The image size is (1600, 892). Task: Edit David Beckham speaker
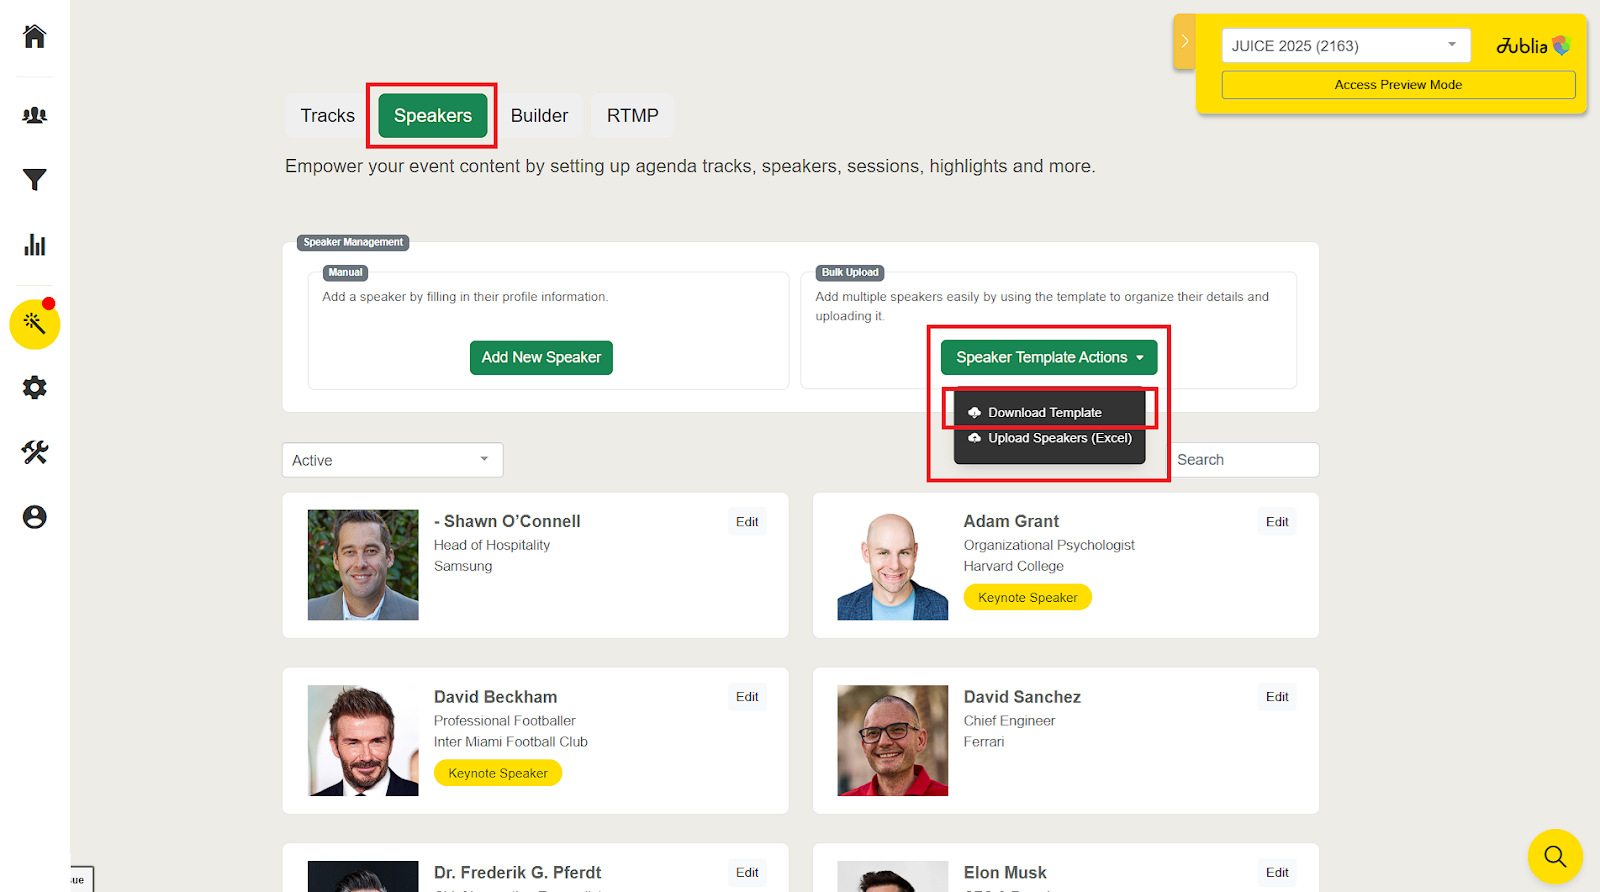coord(747,697)
